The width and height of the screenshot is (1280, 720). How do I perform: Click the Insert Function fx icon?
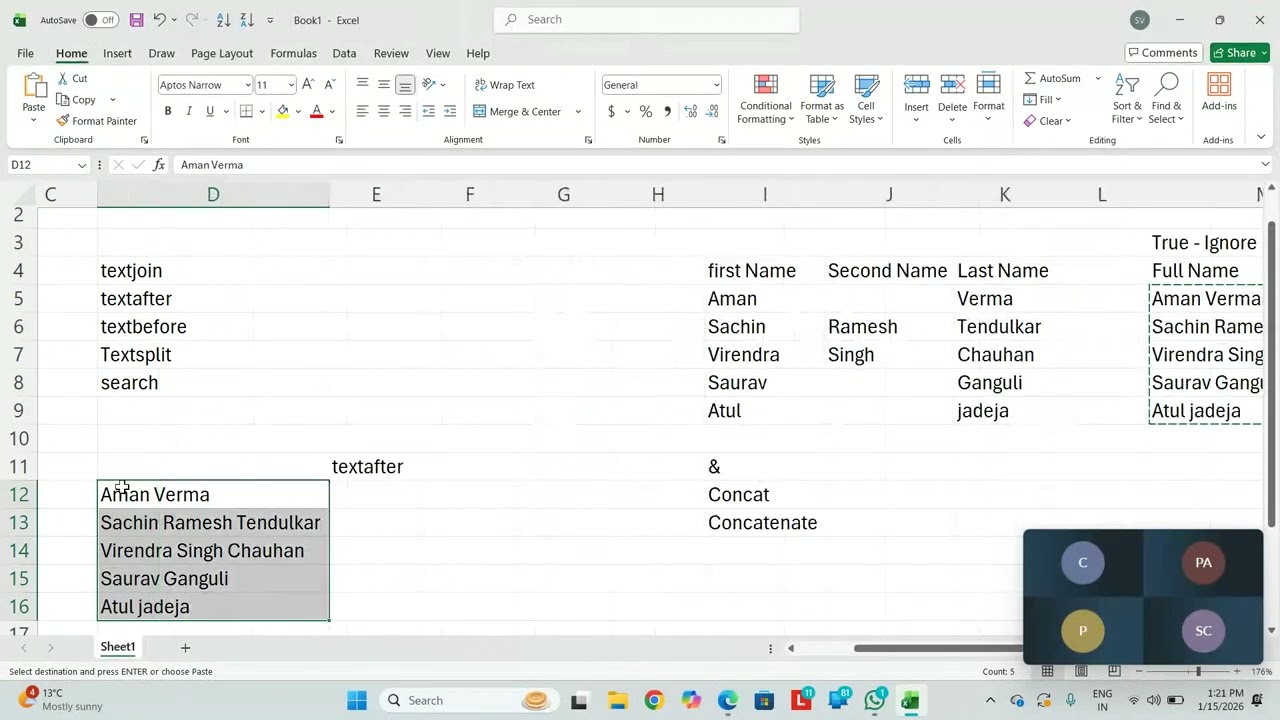coord(159,165)
